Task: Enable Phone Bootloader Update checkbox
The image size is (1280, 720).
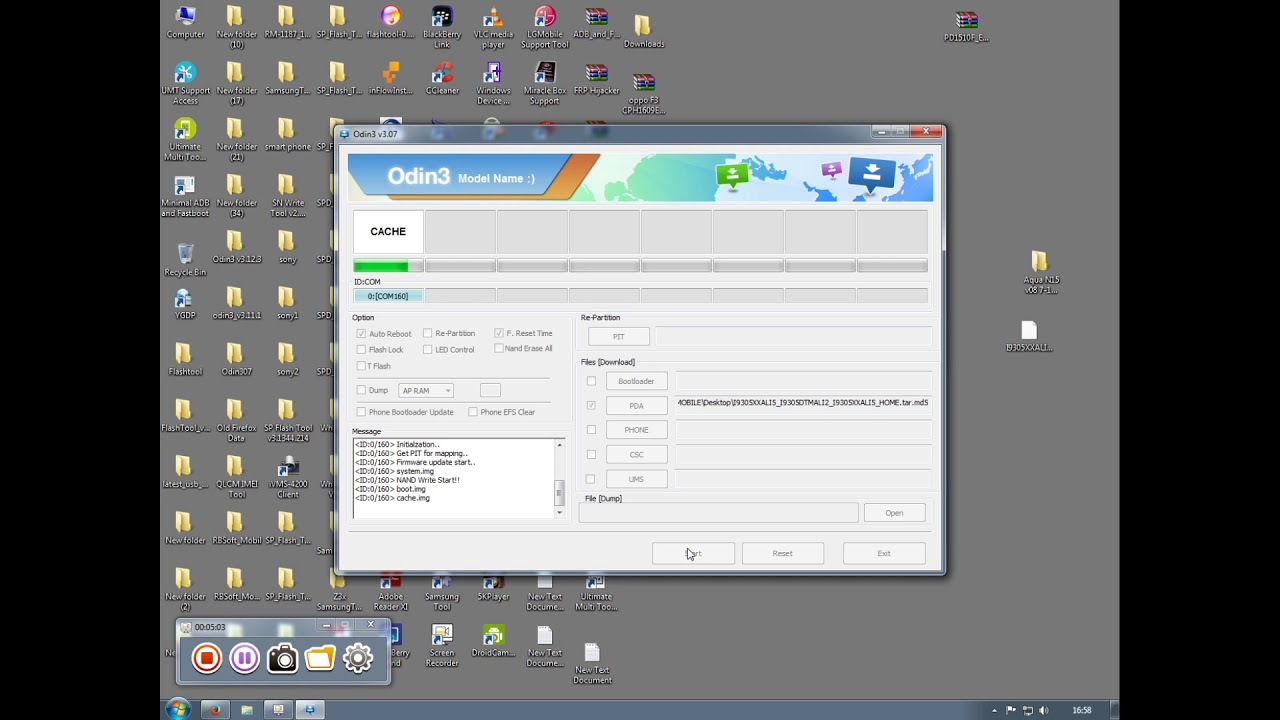Action: pos(361,412)
